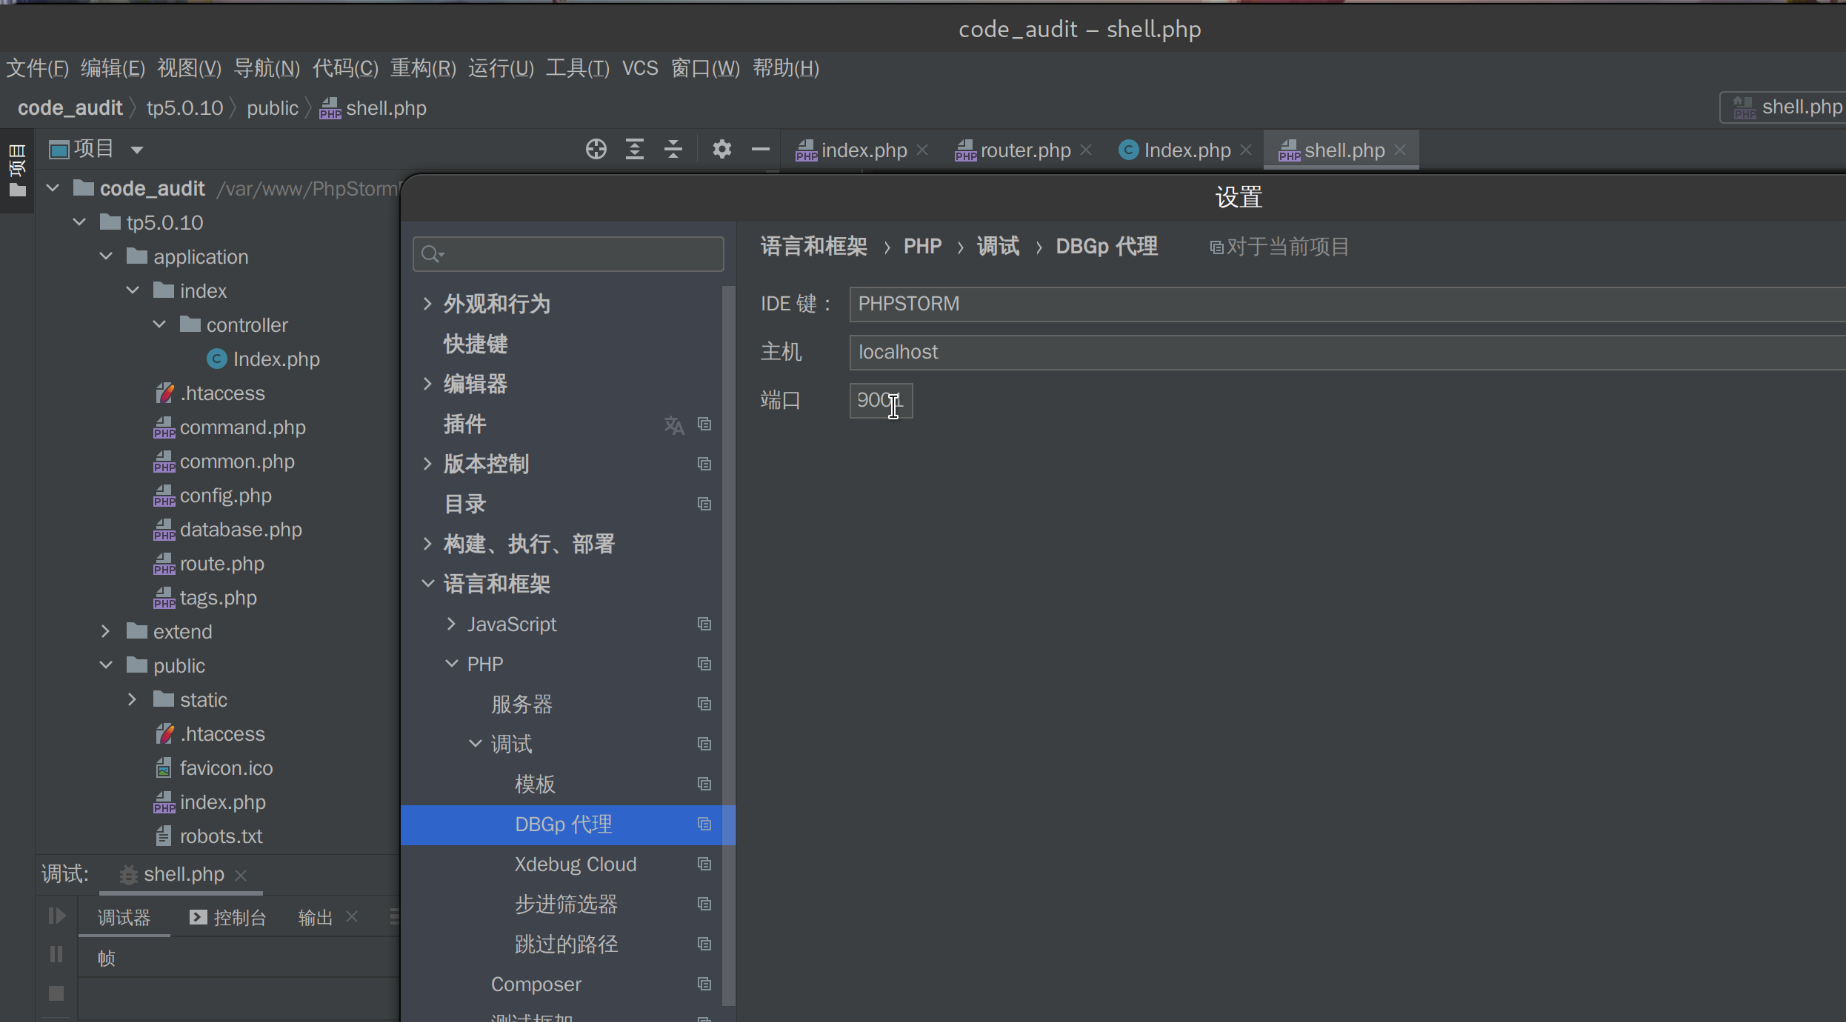This screenshot has height=1022, width=1846.
Task: Click the expand all icon in project toolbar
Action: (x=635, y=149)
